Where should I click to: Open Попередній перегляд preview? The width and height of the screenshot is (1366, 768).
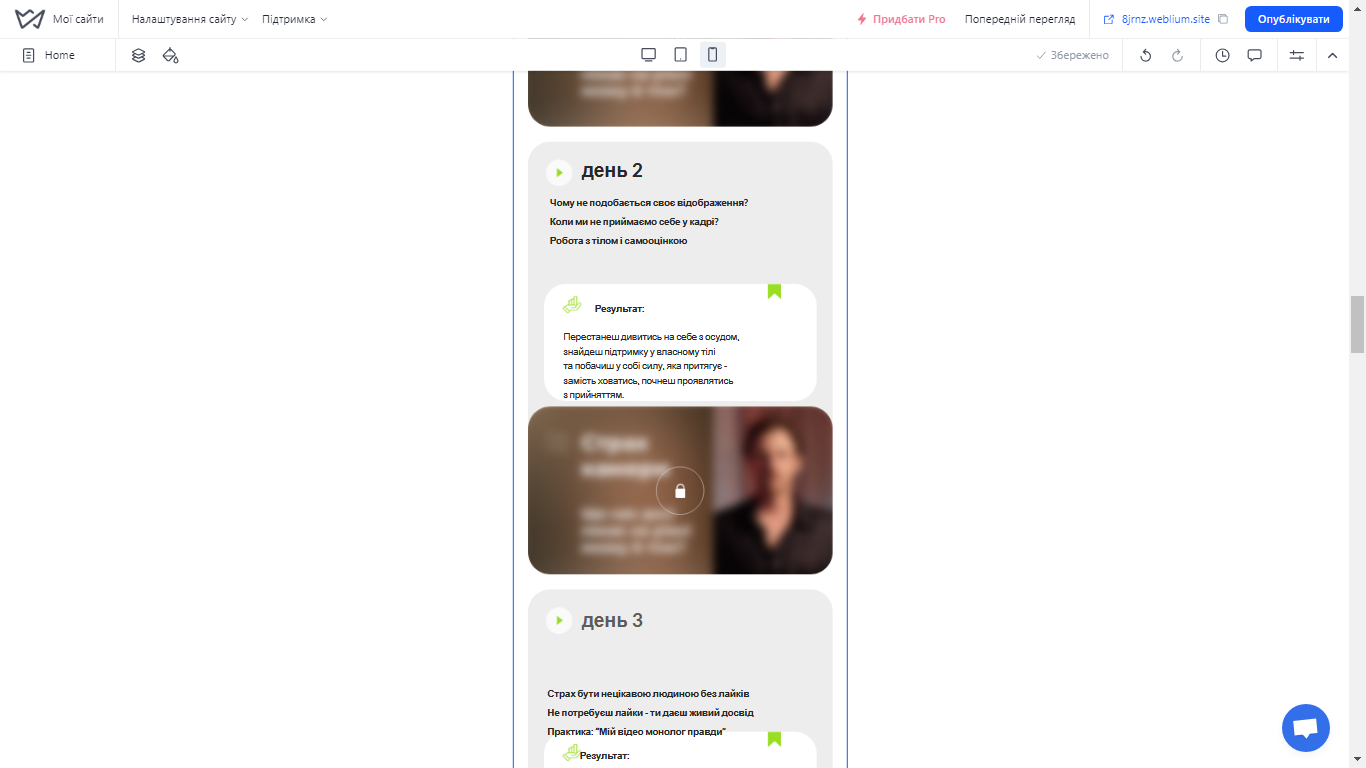tap(1020, 19)
